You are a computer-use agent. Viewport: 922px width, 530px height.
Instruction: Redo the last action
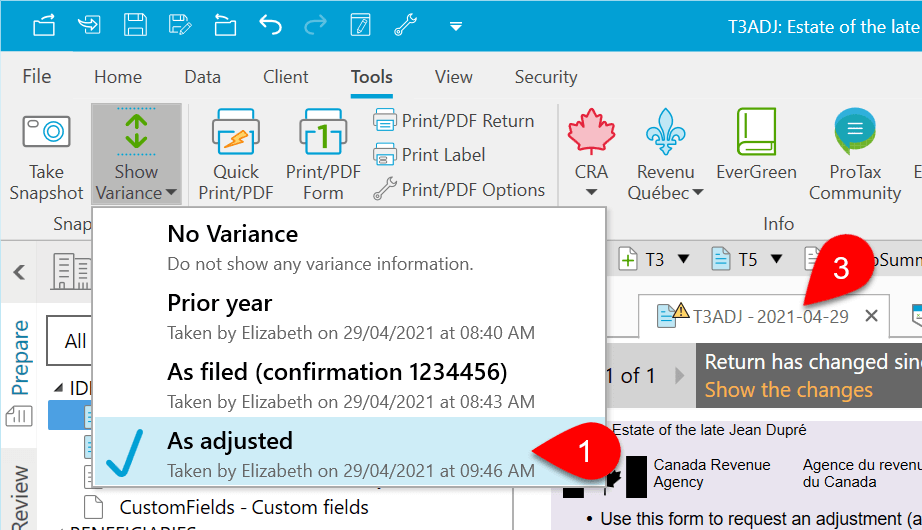coord(316,25)
